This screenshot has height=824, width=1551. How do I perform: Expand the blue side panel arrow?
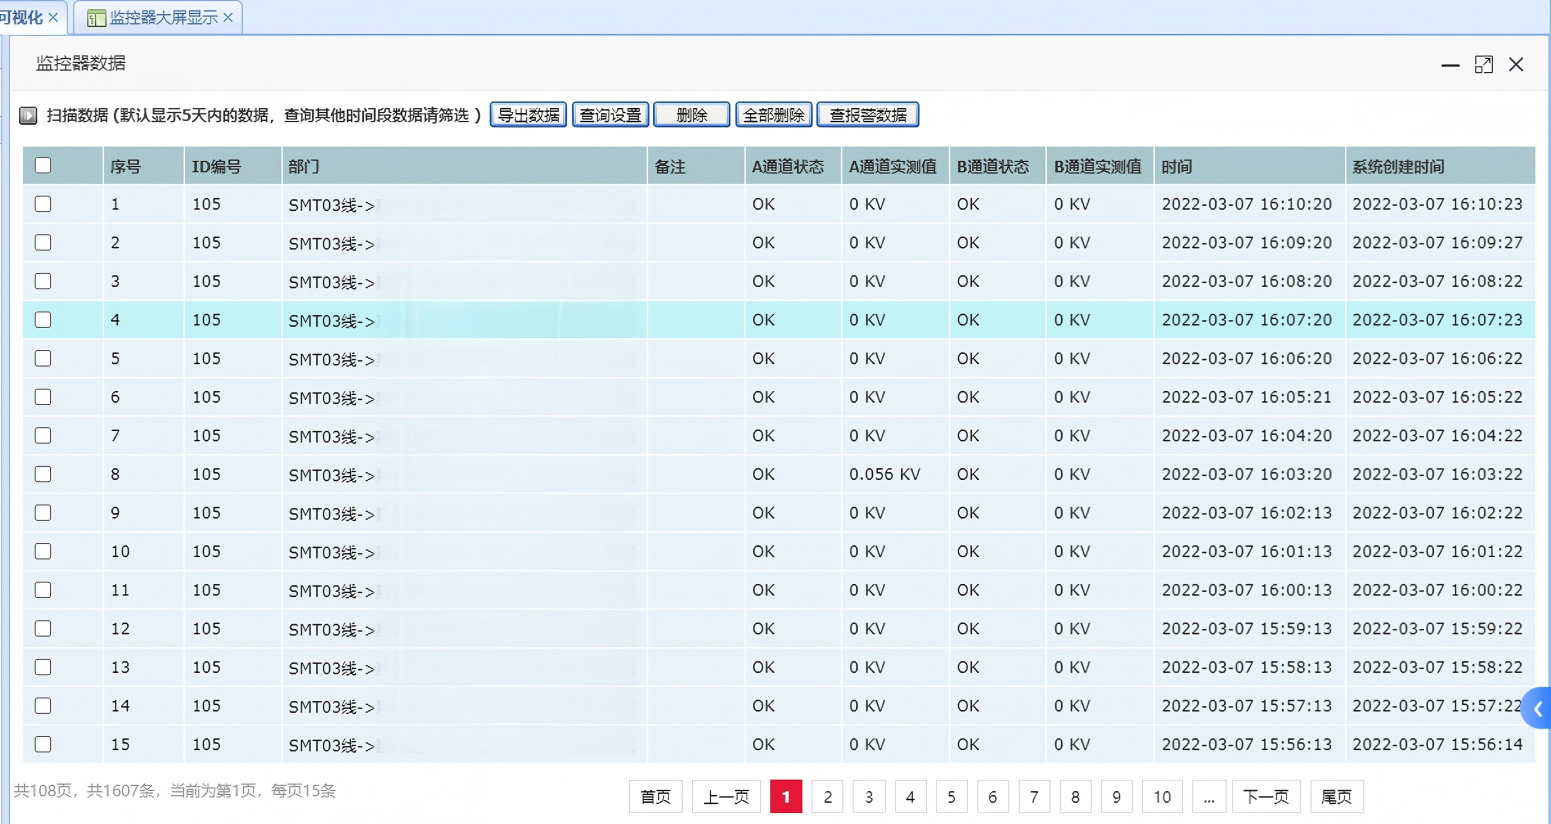pyautogui.click(x=1537, y=709)
